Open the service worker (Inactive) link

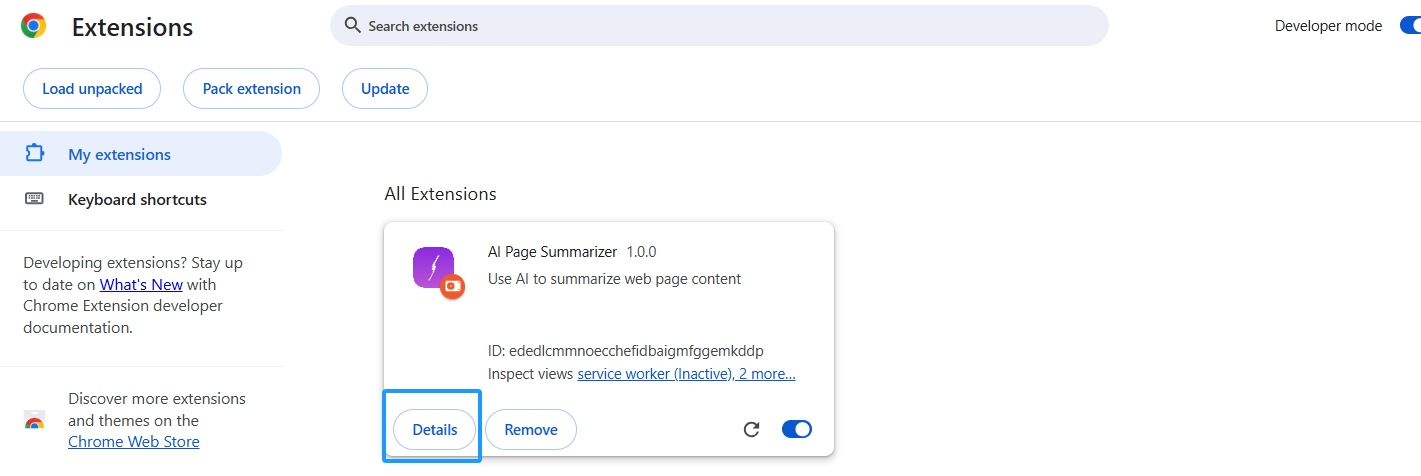pos(654,374)
